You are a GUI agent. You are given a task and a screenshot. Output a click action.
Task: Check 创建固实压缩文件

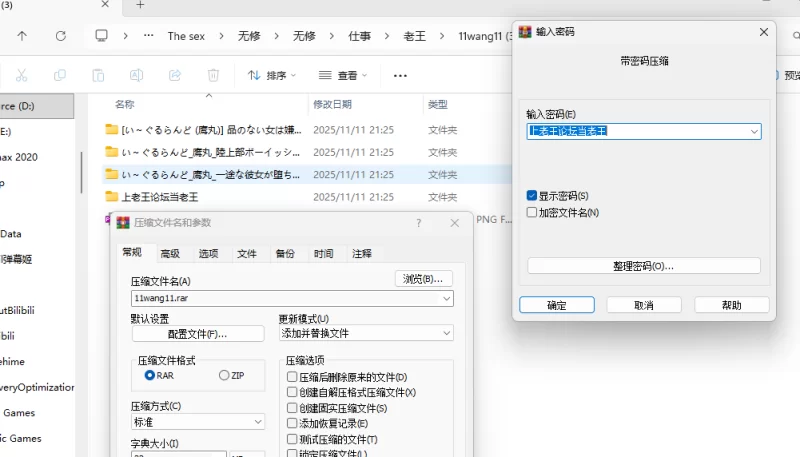point(292,408)
